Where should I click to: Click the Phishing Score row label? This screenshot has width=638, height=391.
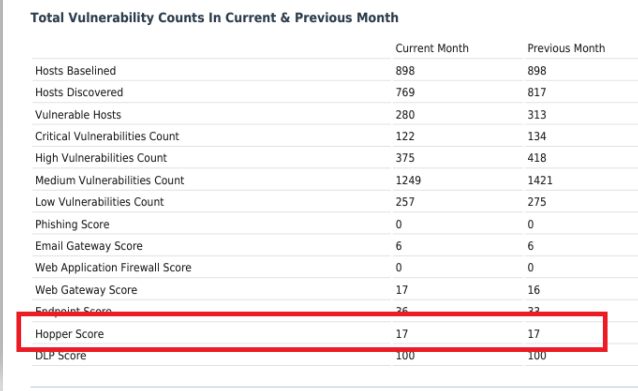tap(72, 224)
